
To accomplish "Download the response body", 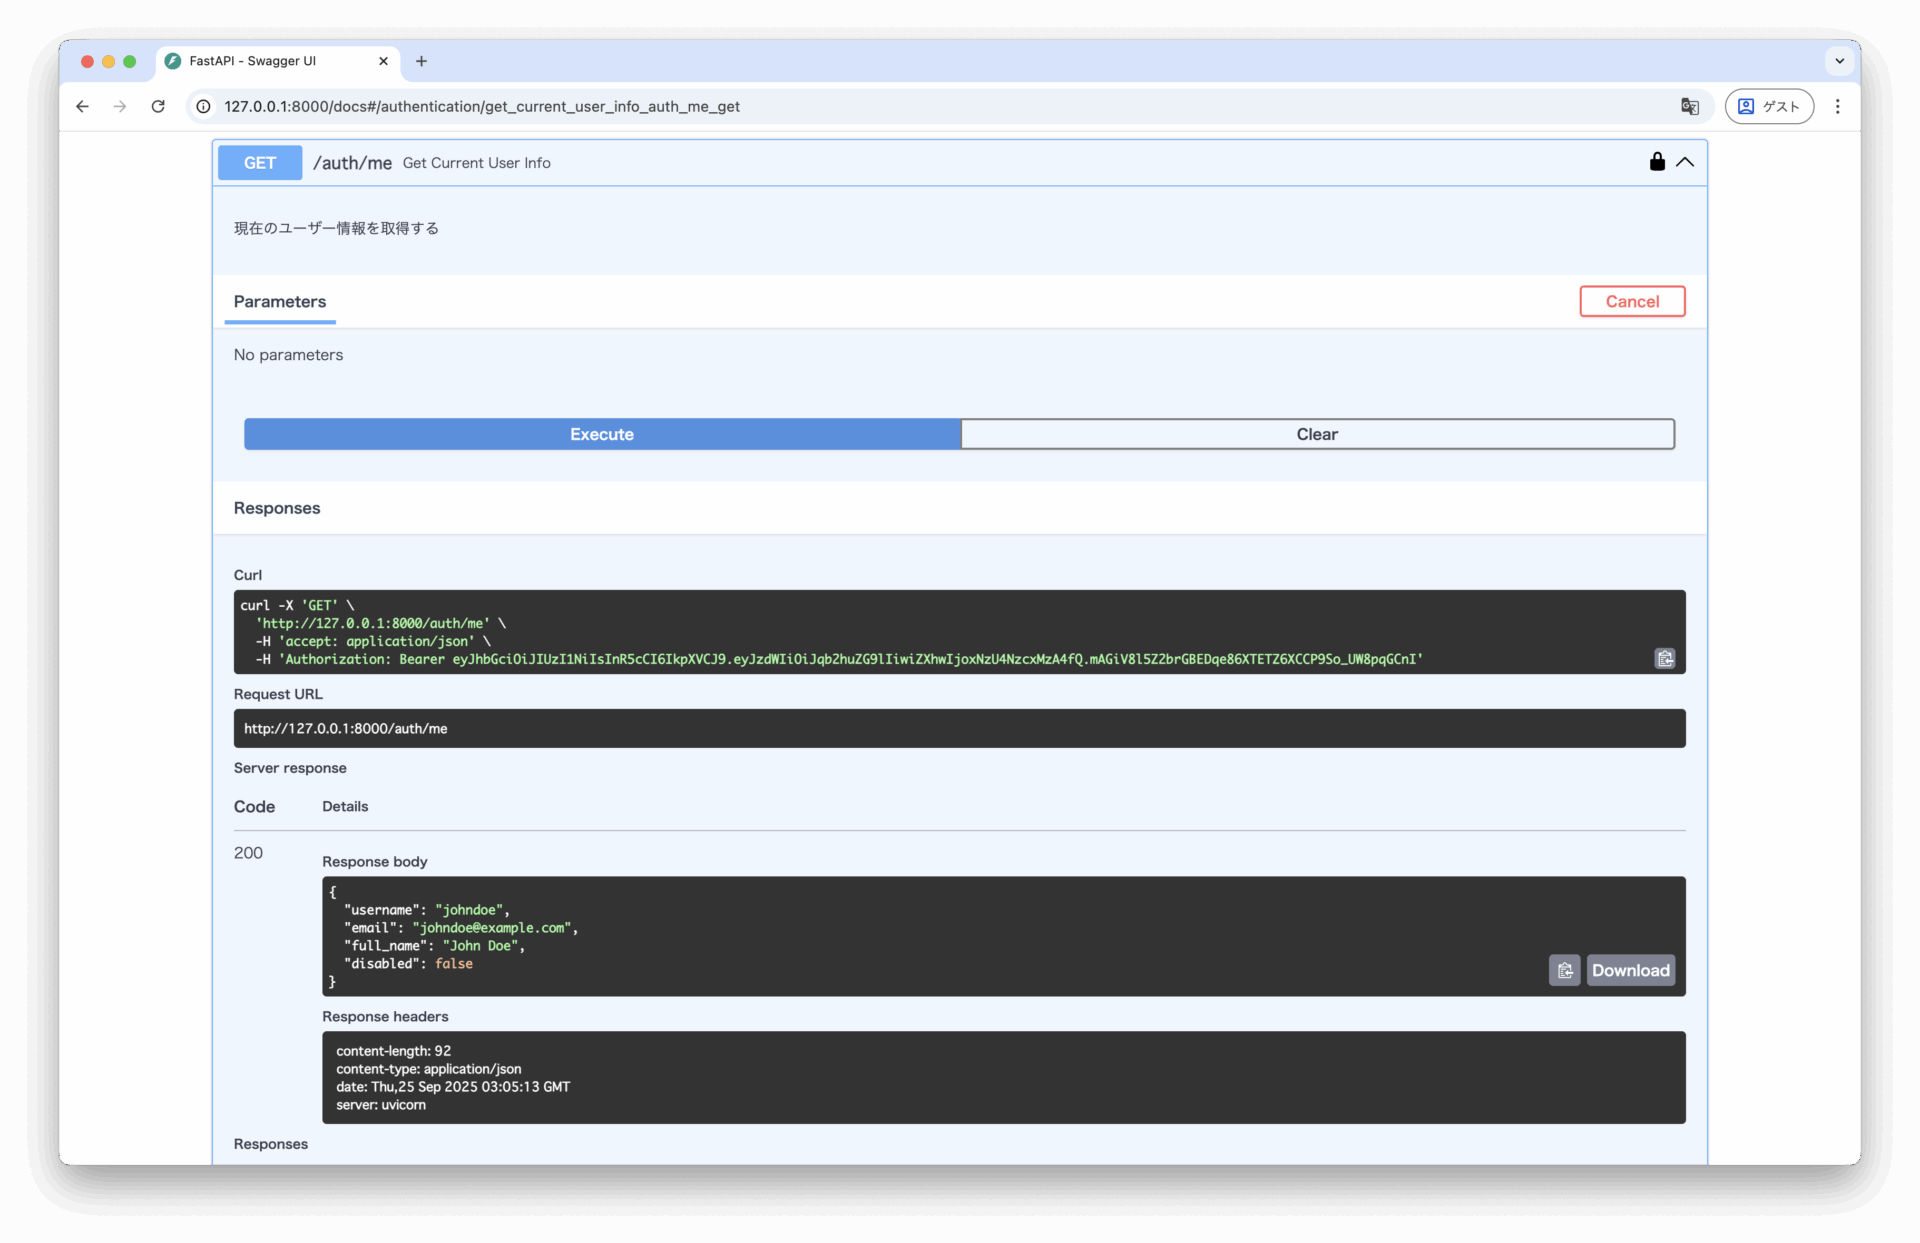I will [x=1630, y=970].
